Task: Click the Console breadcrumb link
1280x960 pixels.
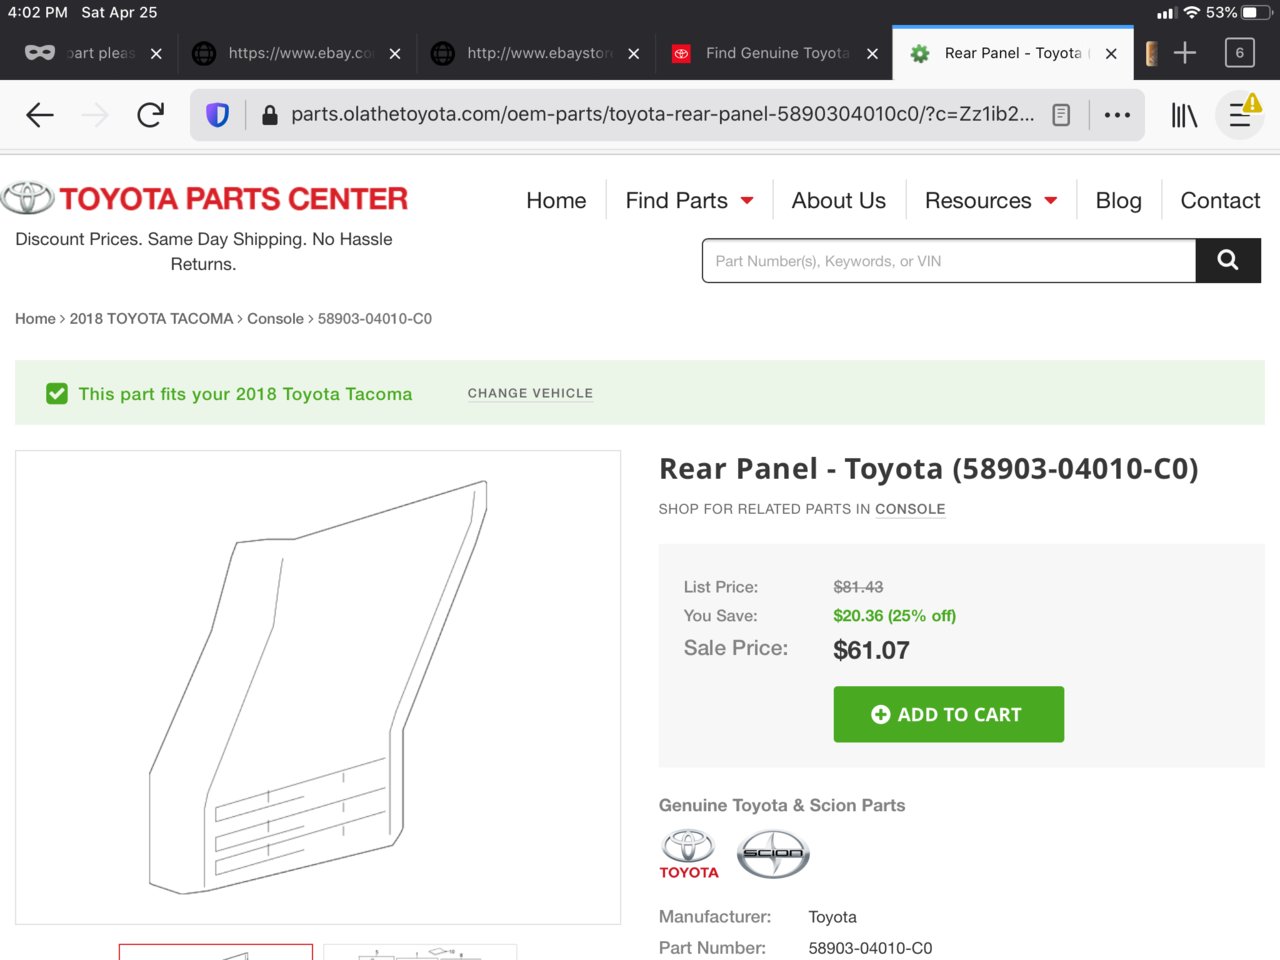Action: click(x=275, y=318)
